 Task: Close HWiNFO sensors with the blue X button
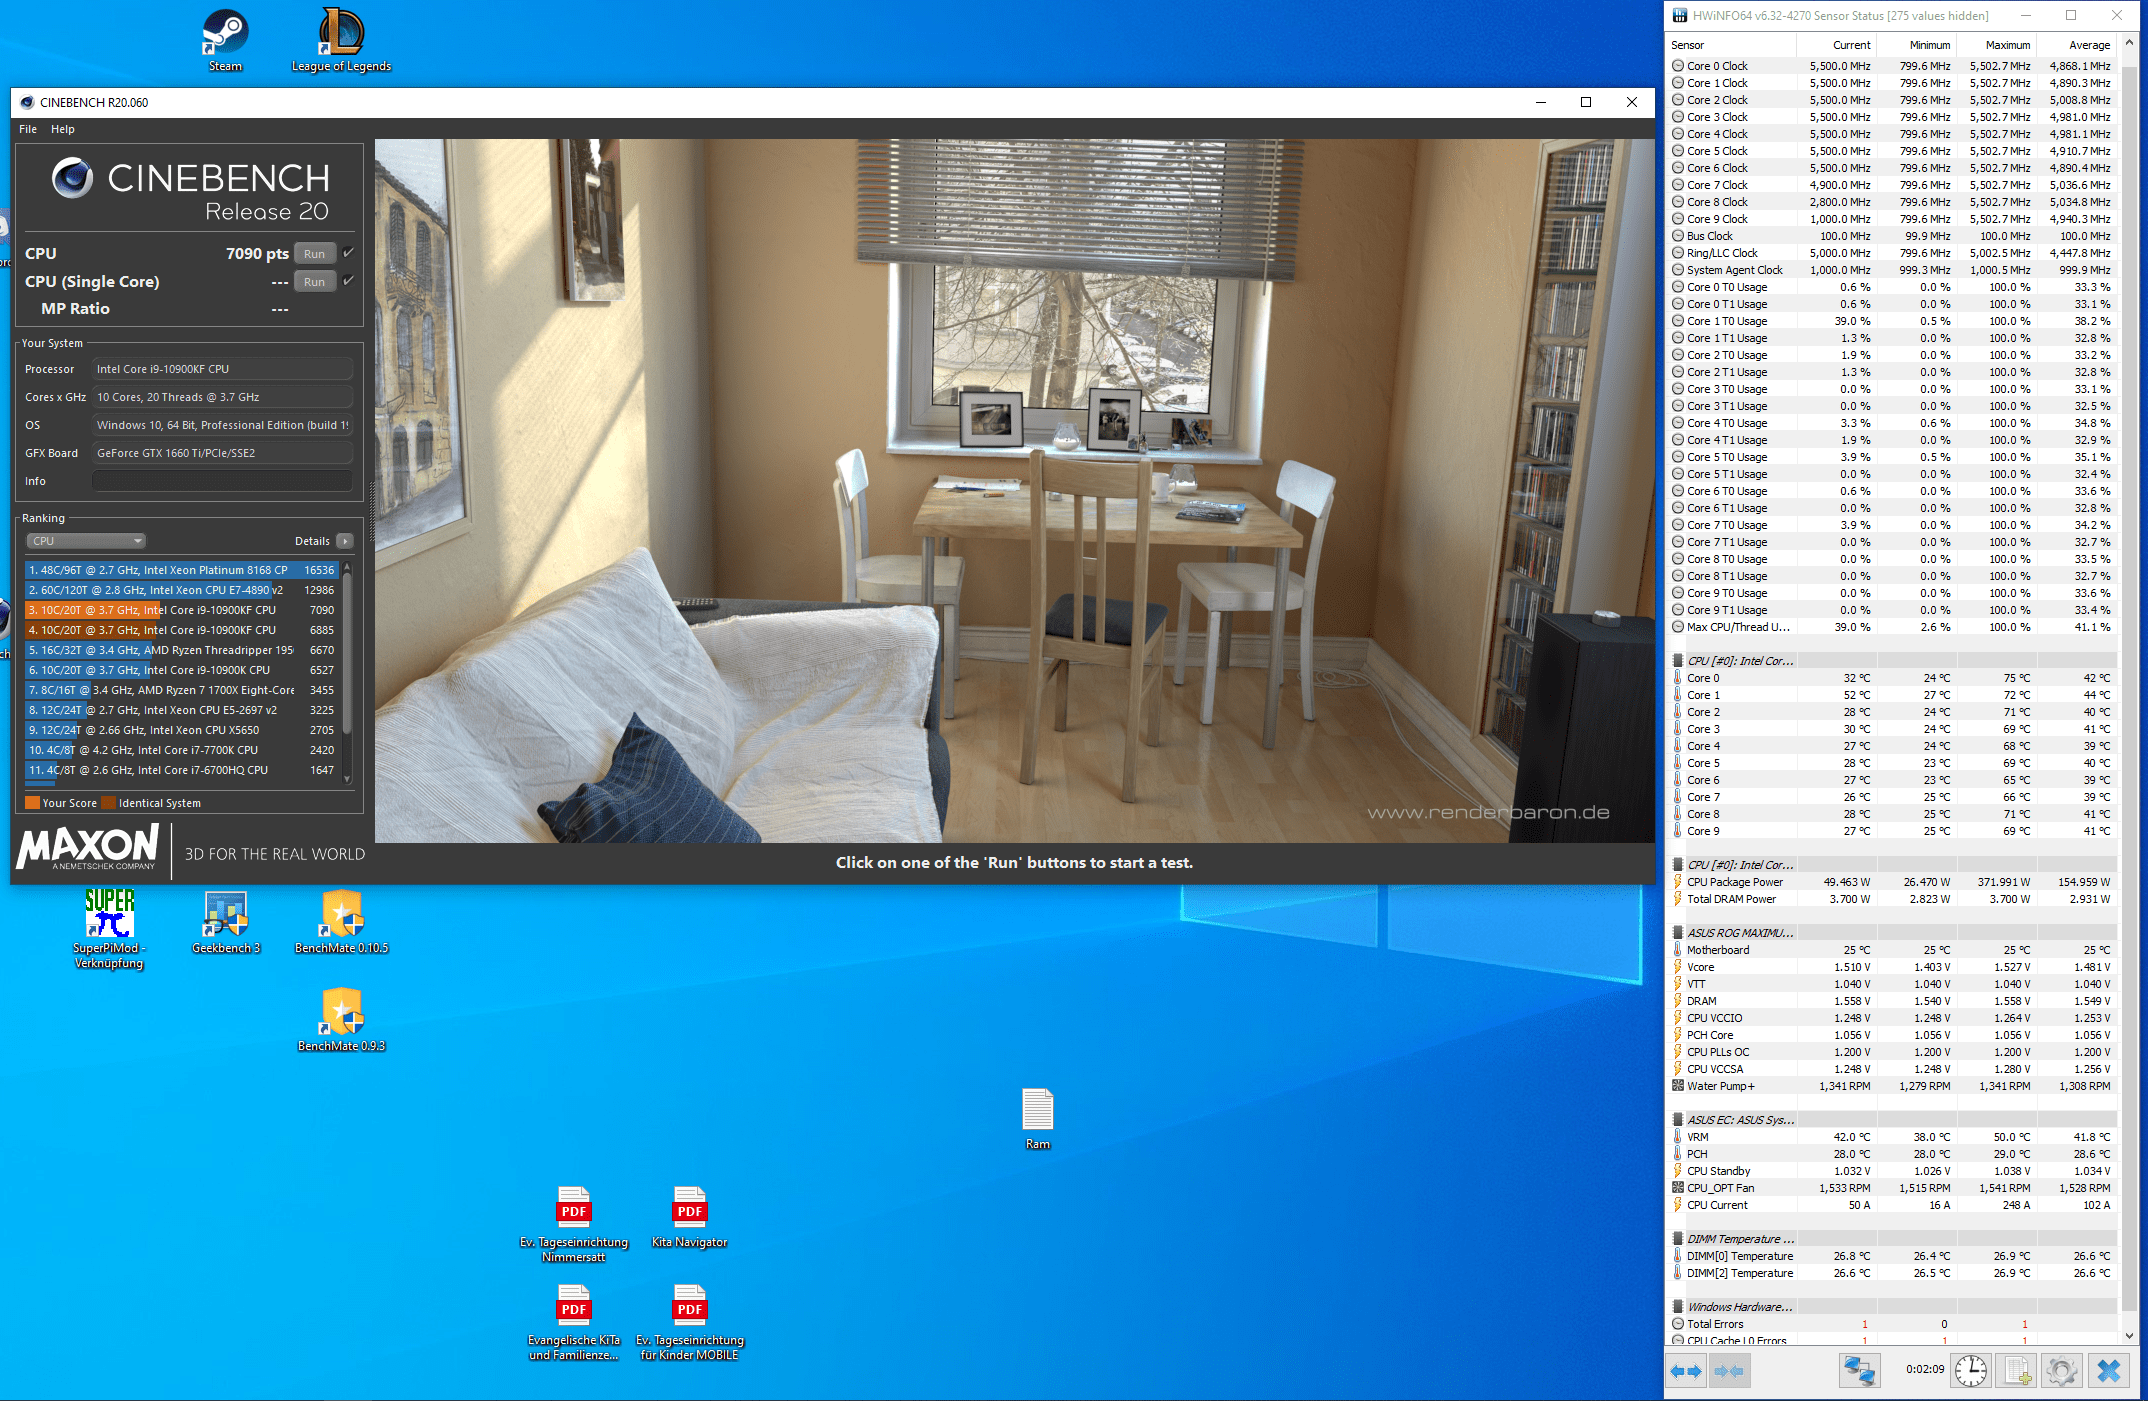coord(2108,1370)
